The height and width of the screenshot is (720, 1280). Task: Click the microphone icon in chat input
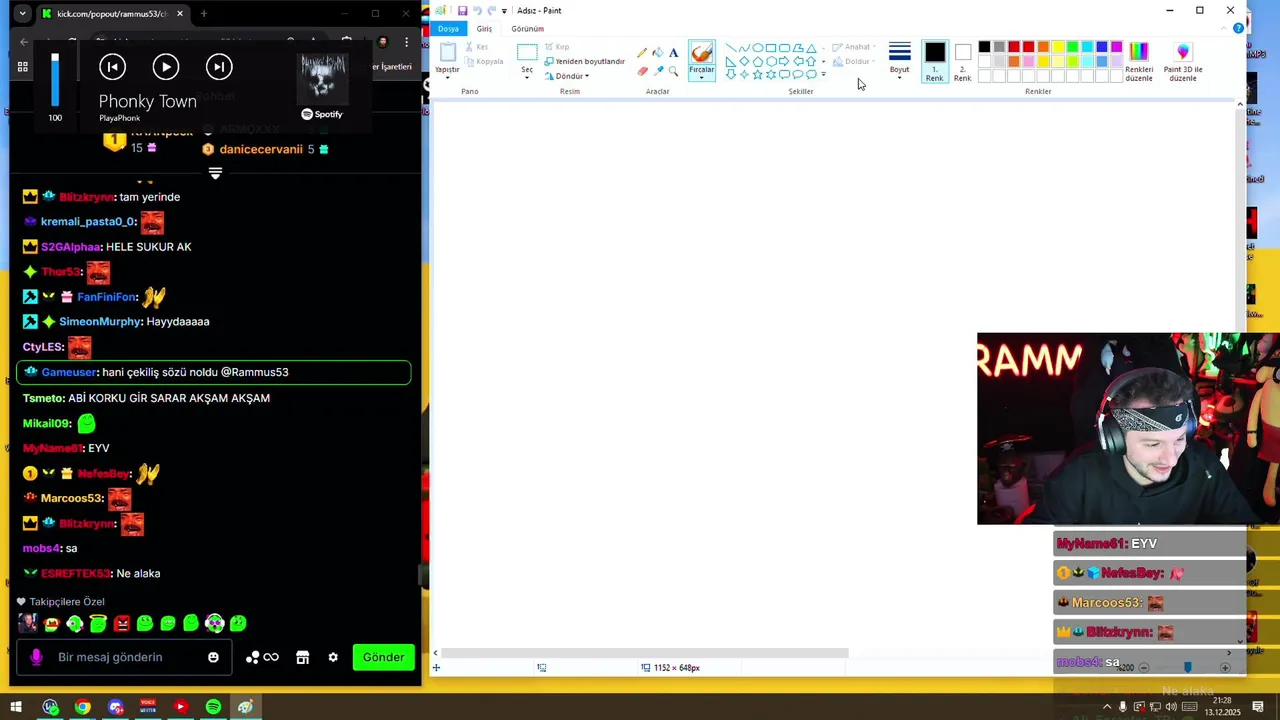[36, 657]
